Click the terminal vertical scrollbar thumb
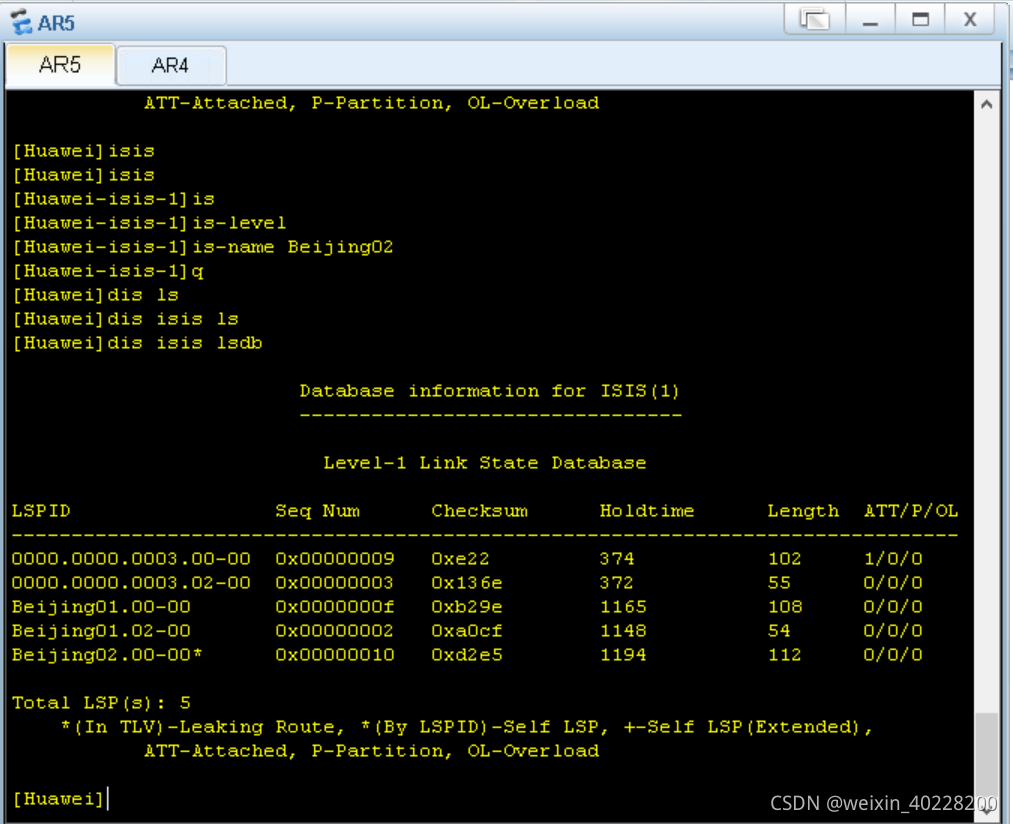 click(987, 756)
